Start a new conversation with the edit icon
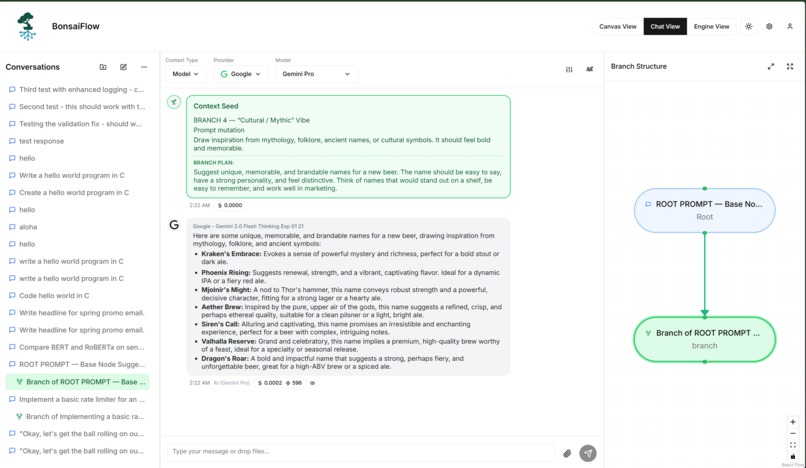 123,67
